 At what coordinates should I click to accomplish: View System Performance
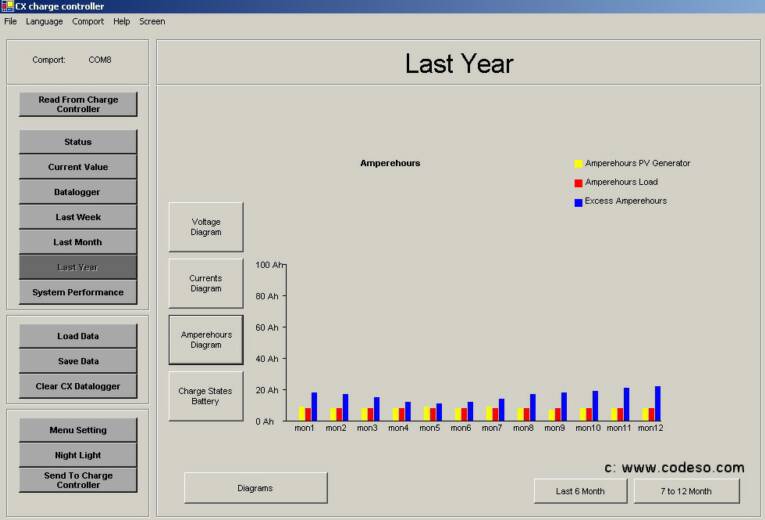tap(78, 292)
